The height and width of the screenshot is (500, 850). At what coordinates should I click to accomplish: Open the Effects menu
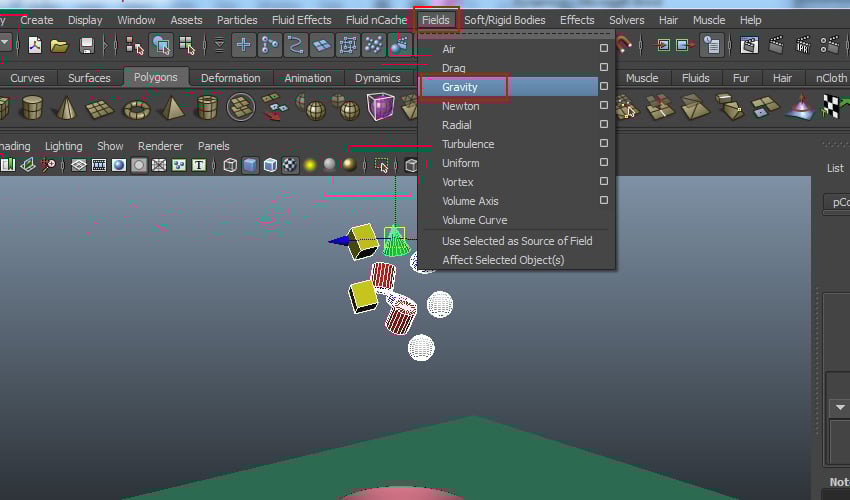[x=577, y=20]
